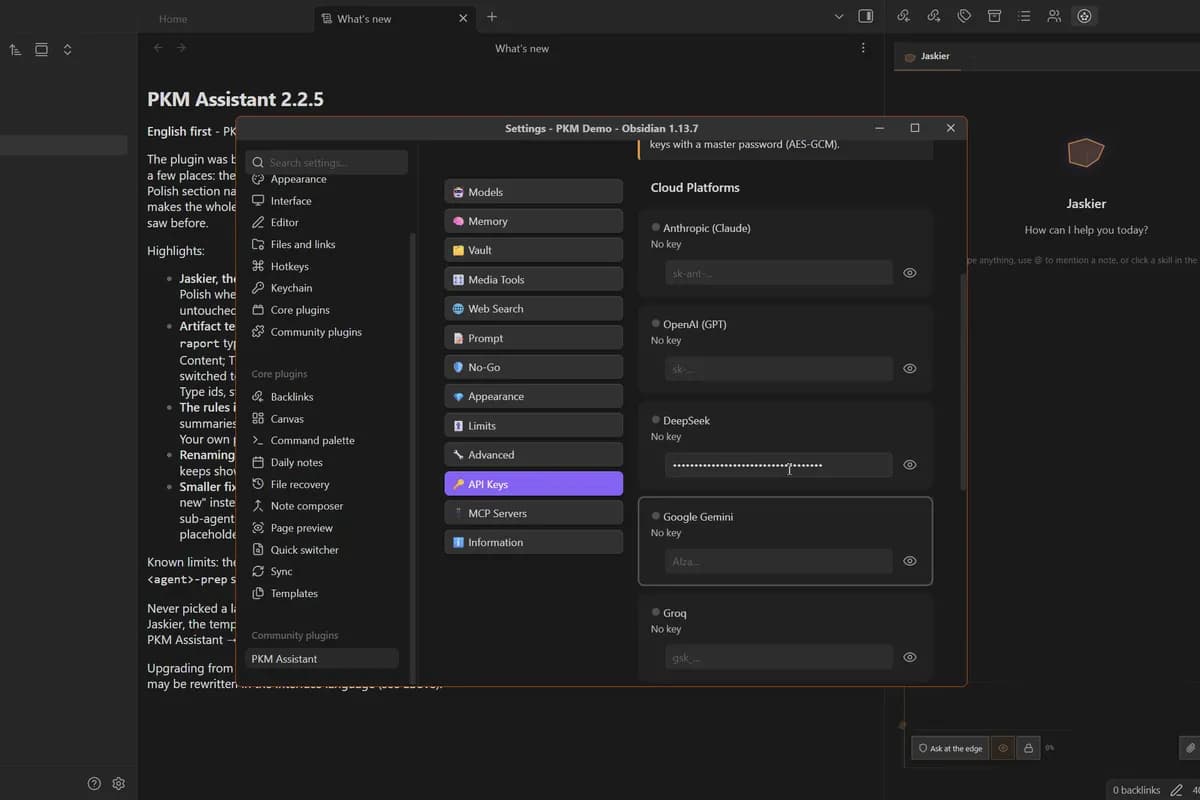Toggle the right sidebar panel icon
Viewport: 1200px width, 800px height.
866,16
